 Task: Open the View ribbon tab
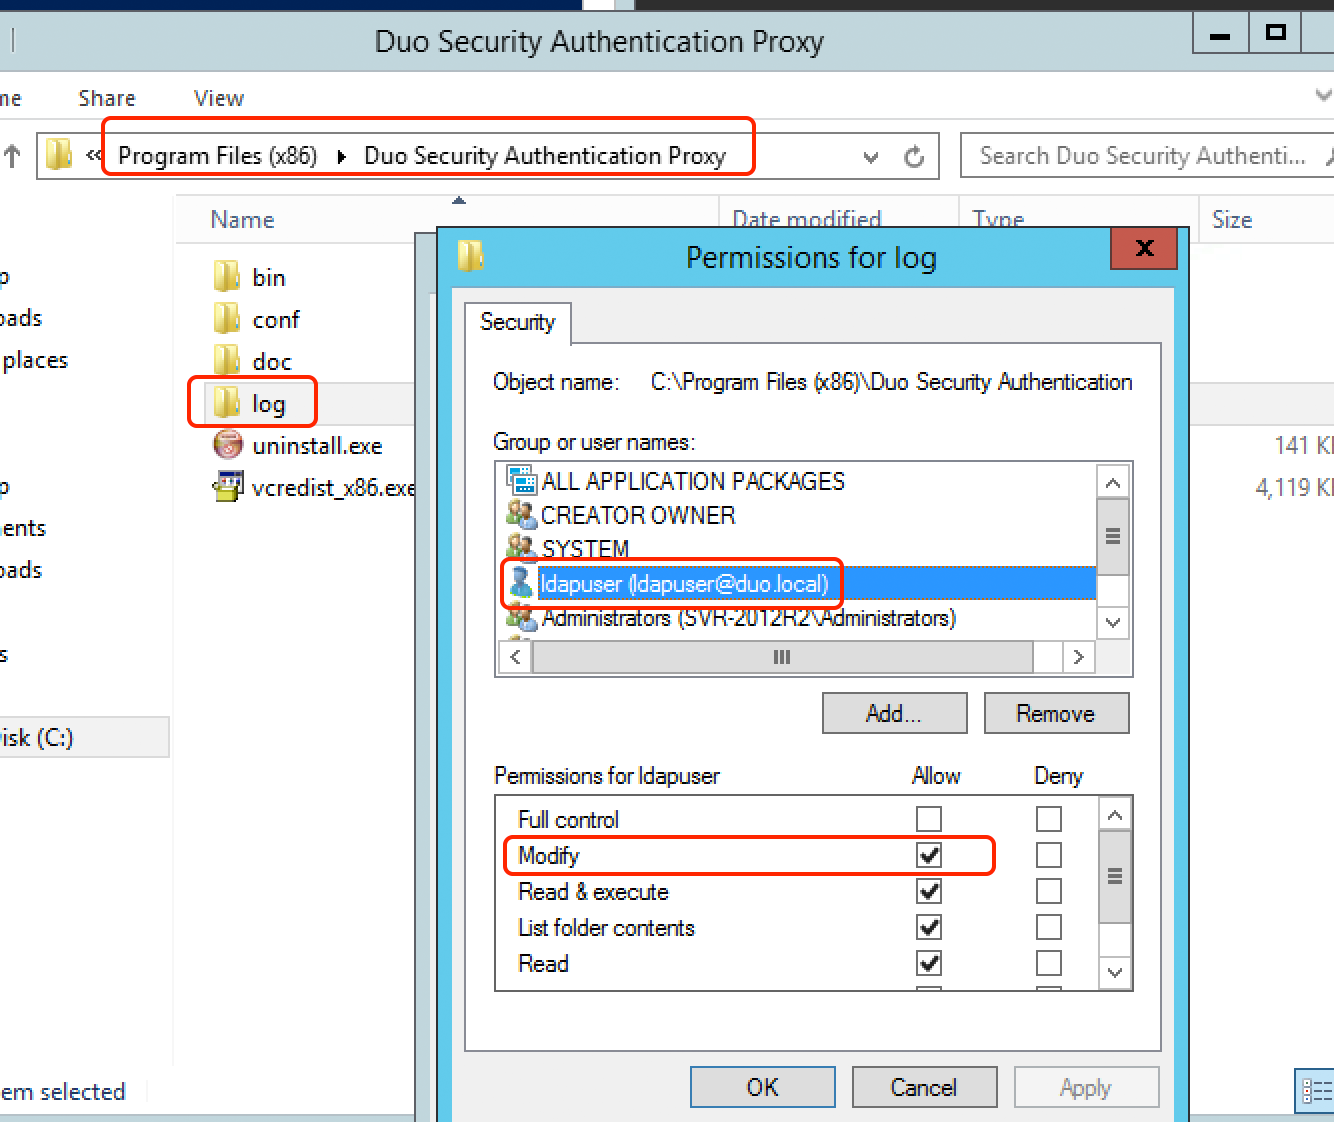click(219, 98)
